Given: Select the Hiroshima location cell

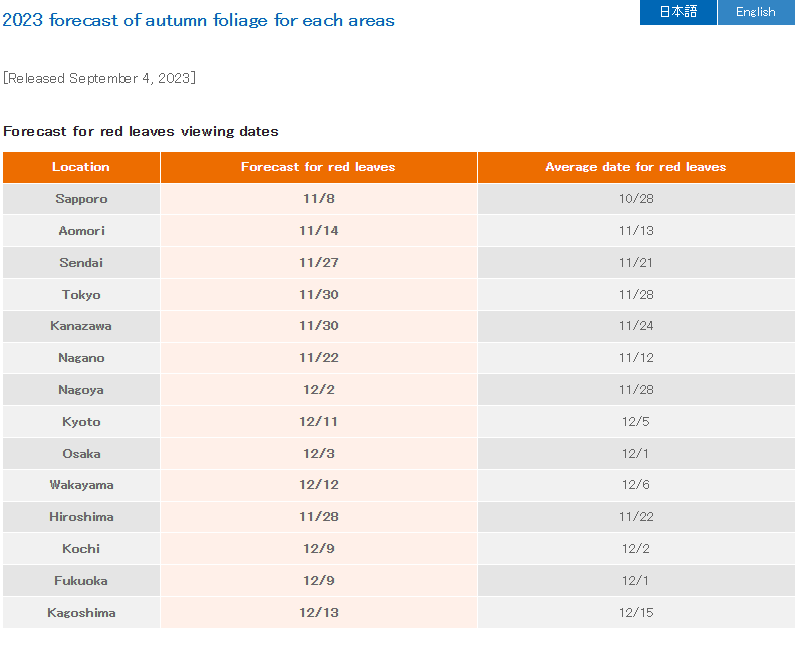Looking at the screenshot, I should click(x=81, y=517).
